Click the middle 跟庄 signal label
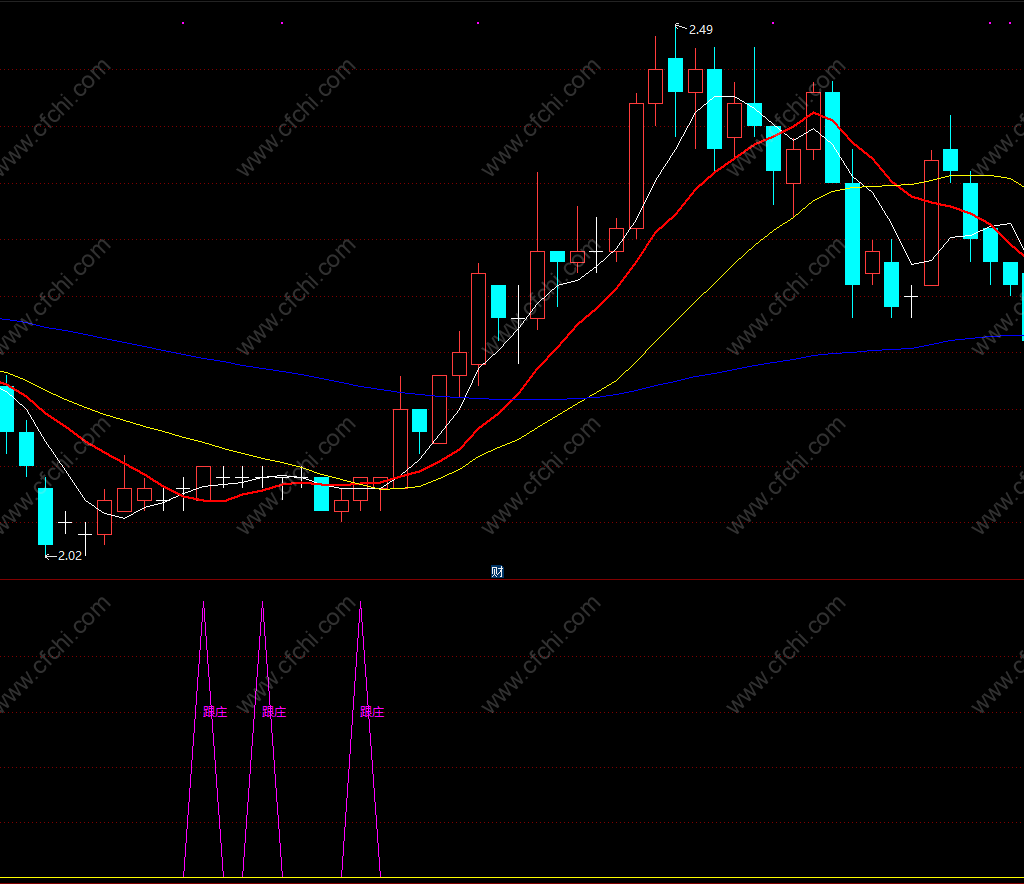 [x=274, y=712]
